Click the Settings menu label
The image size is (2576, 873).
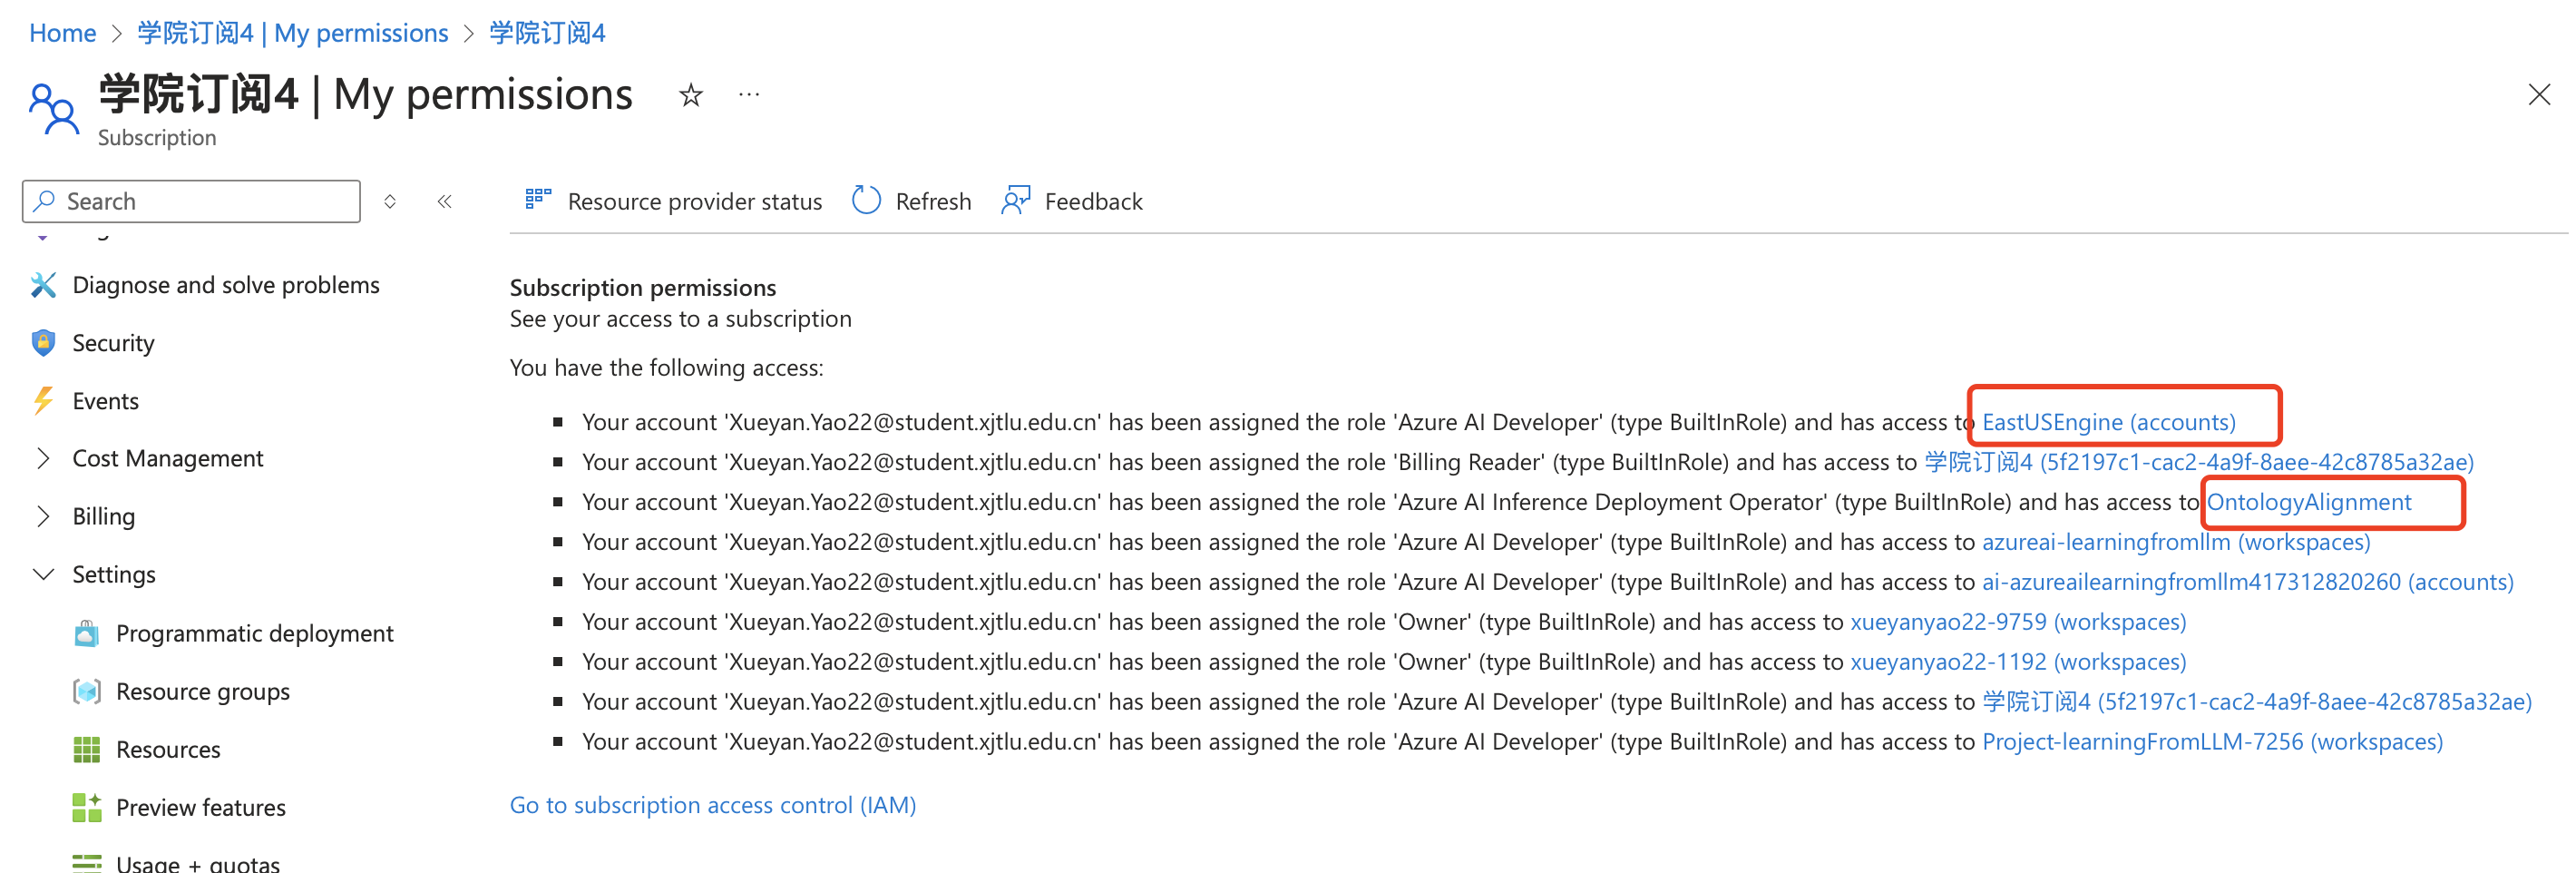point(114,574)
